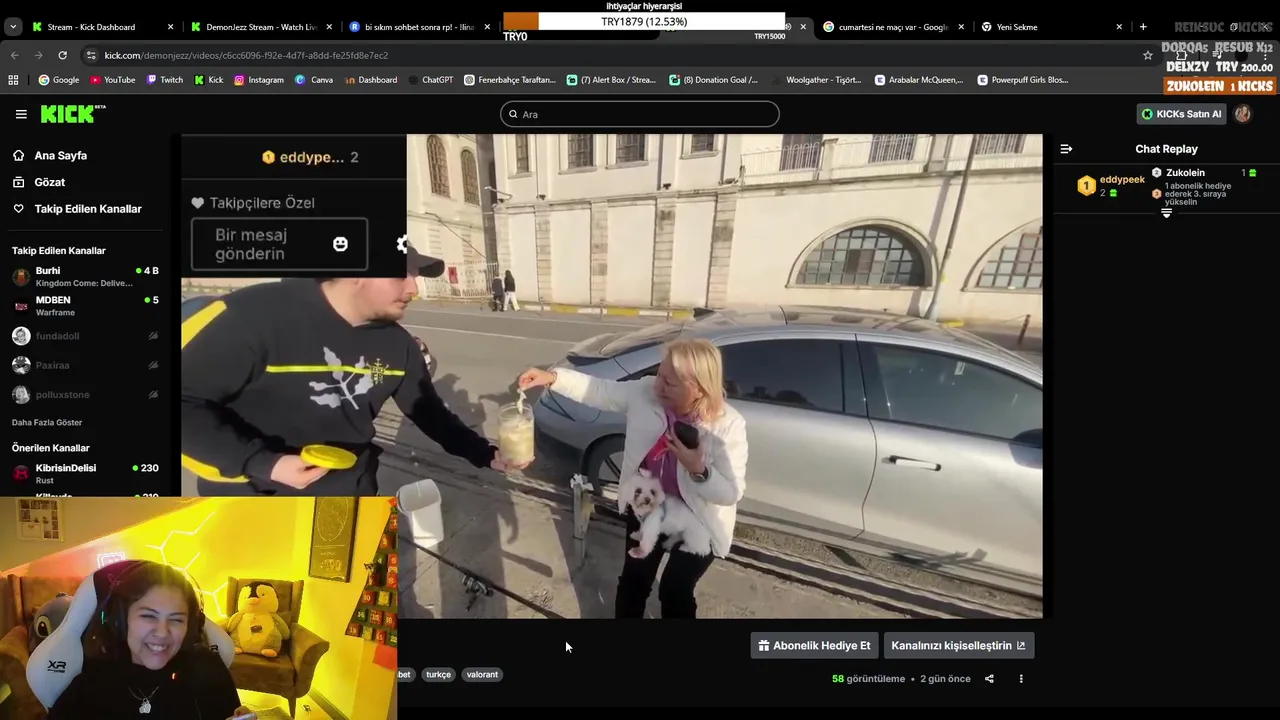Screen dimensions: 1280x720
Task: Open MDBEN Warframe channel
Action: click(x=85, y=306)
